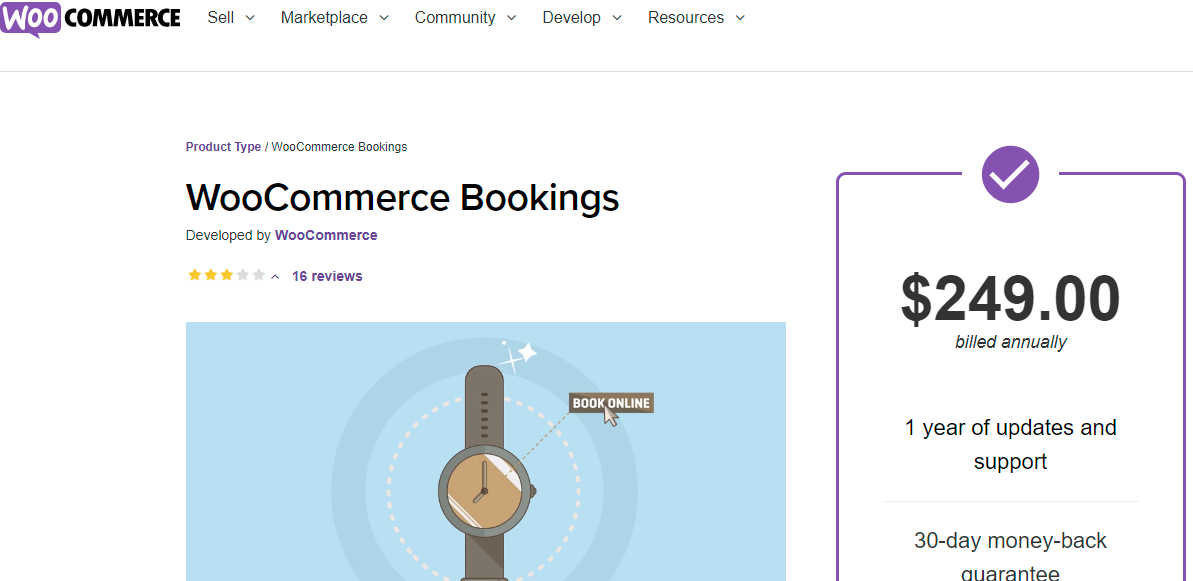Click the WooCommerce logo

[90, 18]
